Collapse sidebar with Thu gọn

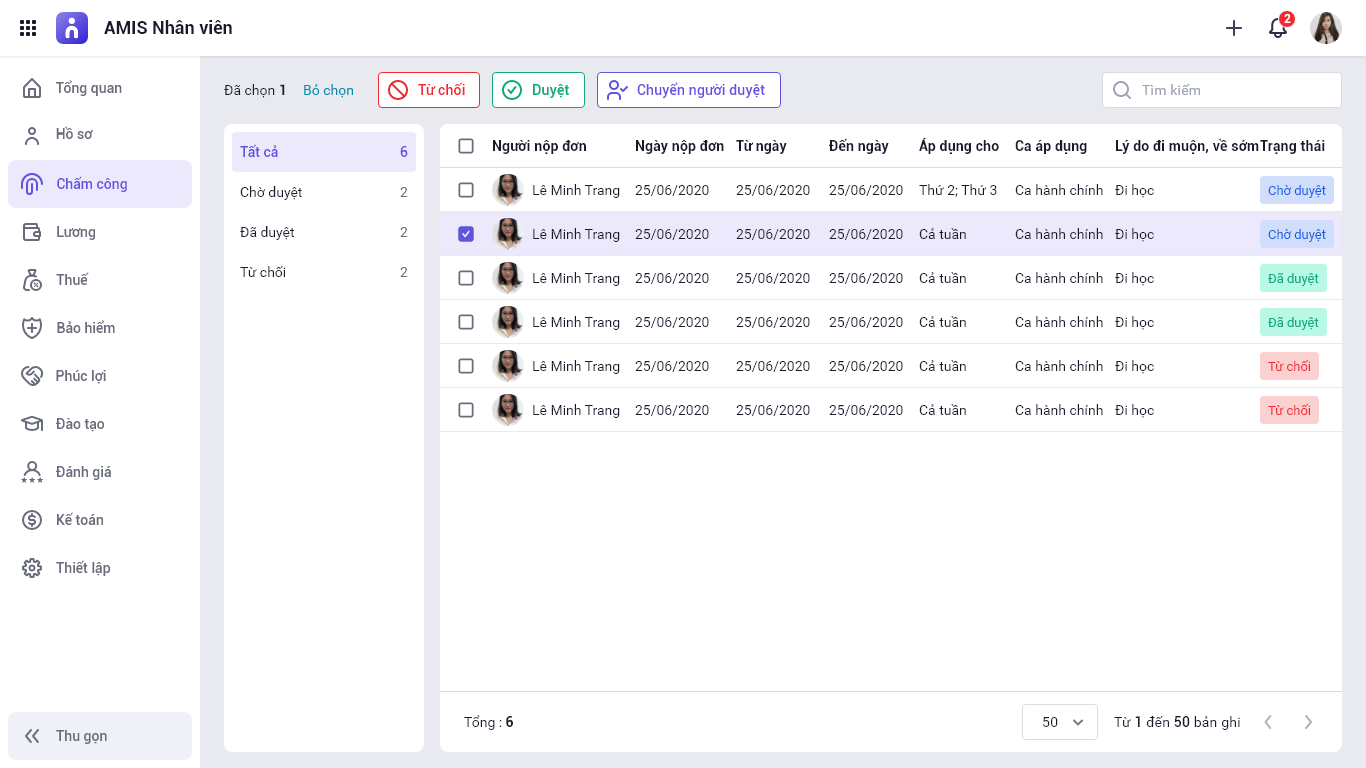tap(100, 736)
